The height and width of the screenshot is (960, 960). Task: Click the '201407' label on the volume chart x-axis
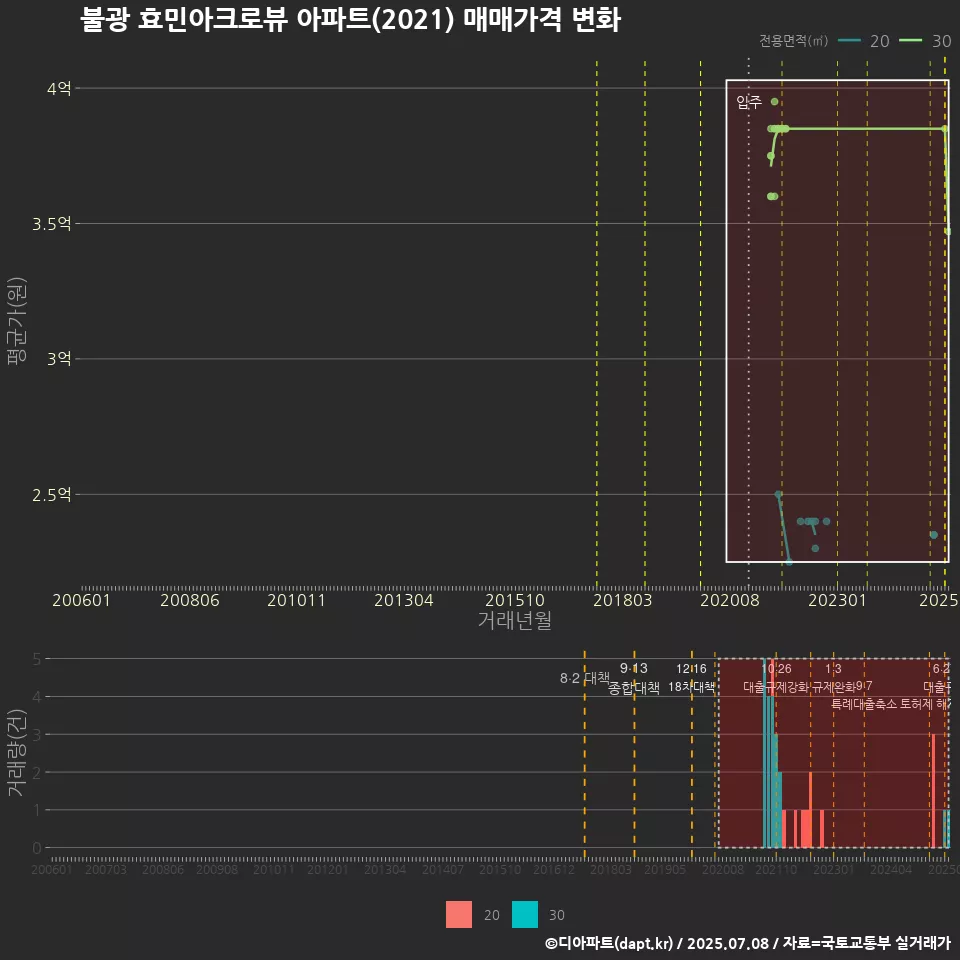[443, 869]
